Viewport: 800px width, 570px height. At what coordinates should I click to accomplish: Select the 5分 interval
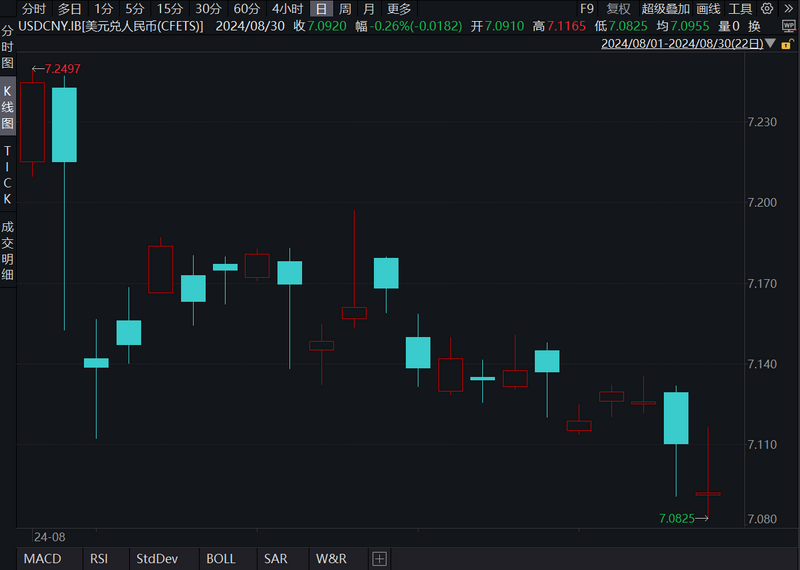[x=135, y=9]
